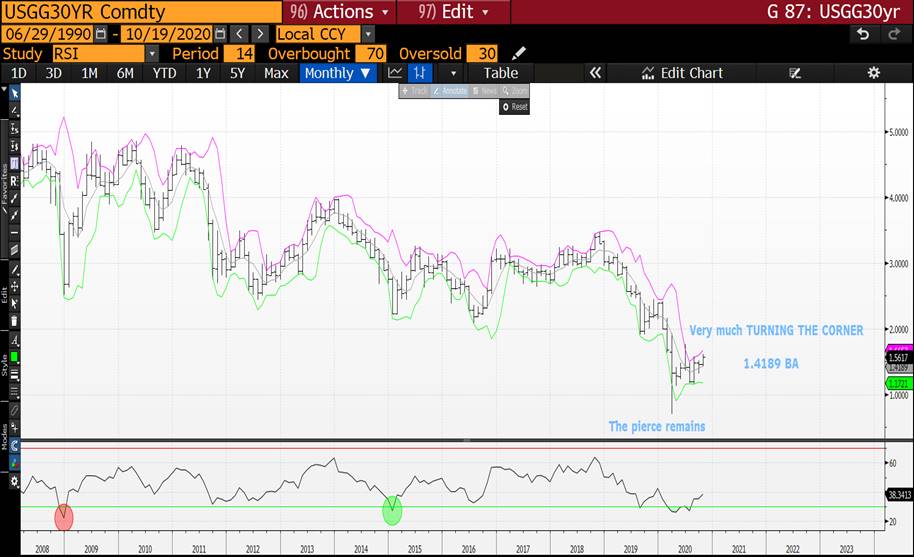The image size is (914, 557).
Task: Click the undo arrow icon
Action: pyautogui.click(x=863, y=34)
